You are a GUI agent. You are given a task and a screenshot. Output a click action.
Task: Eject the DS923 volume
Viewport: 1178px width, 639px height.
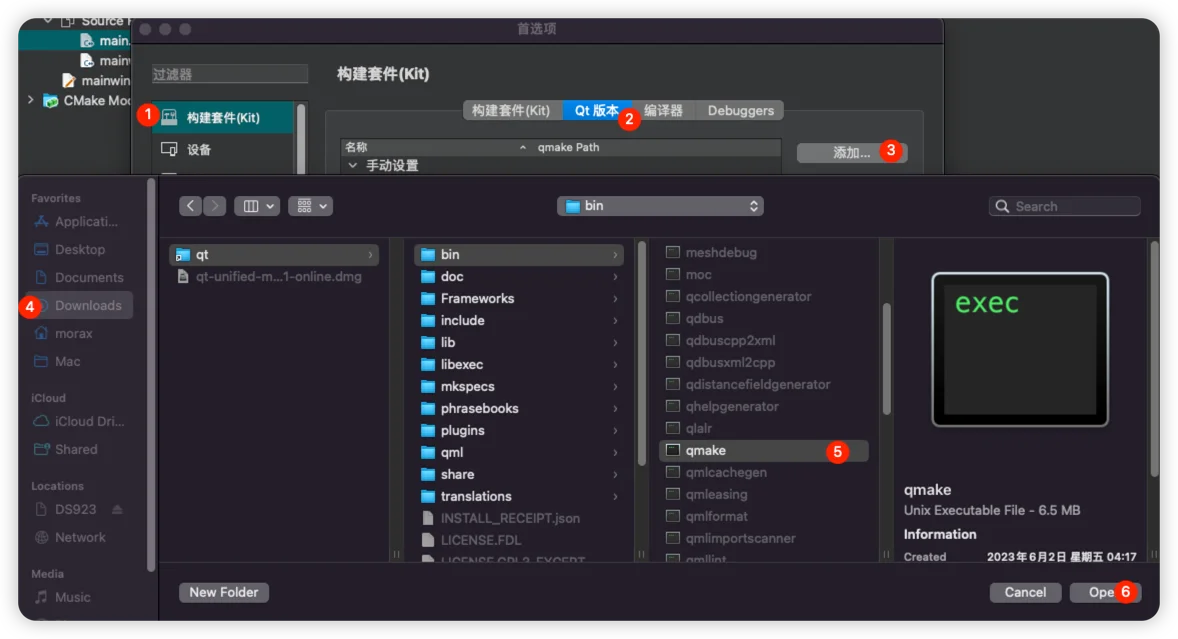pyautogui.click(x=117, y=509)
